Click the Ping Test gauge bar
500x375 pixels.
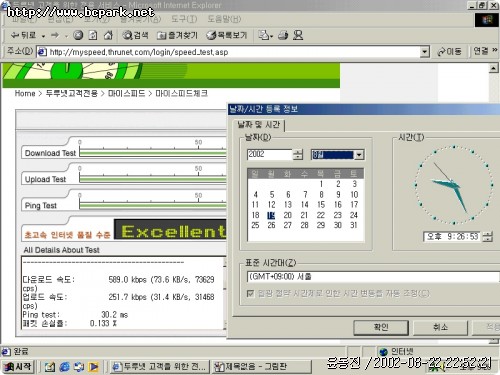153,206
